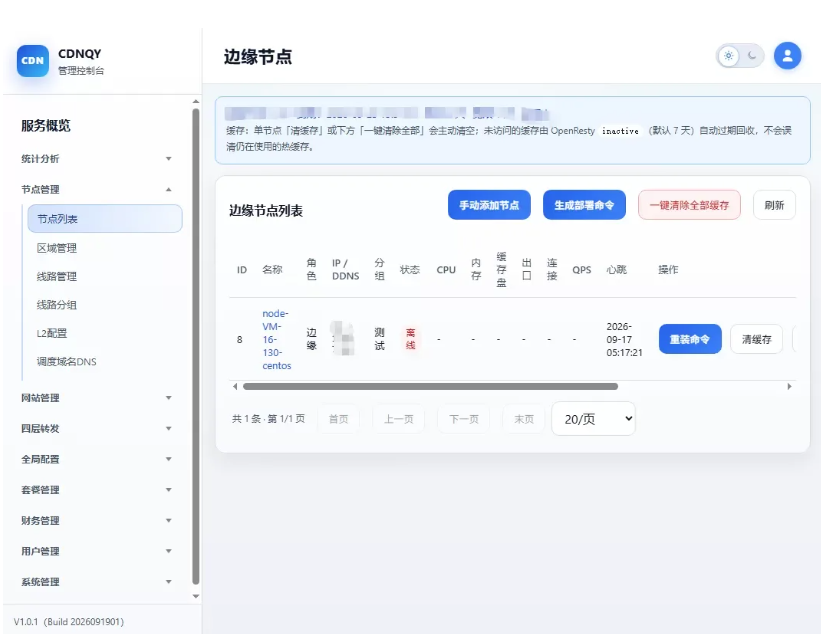The width and height of the screenshot is (821, 634).
Task: Click the inactive code tag
Action: (620, 131)
